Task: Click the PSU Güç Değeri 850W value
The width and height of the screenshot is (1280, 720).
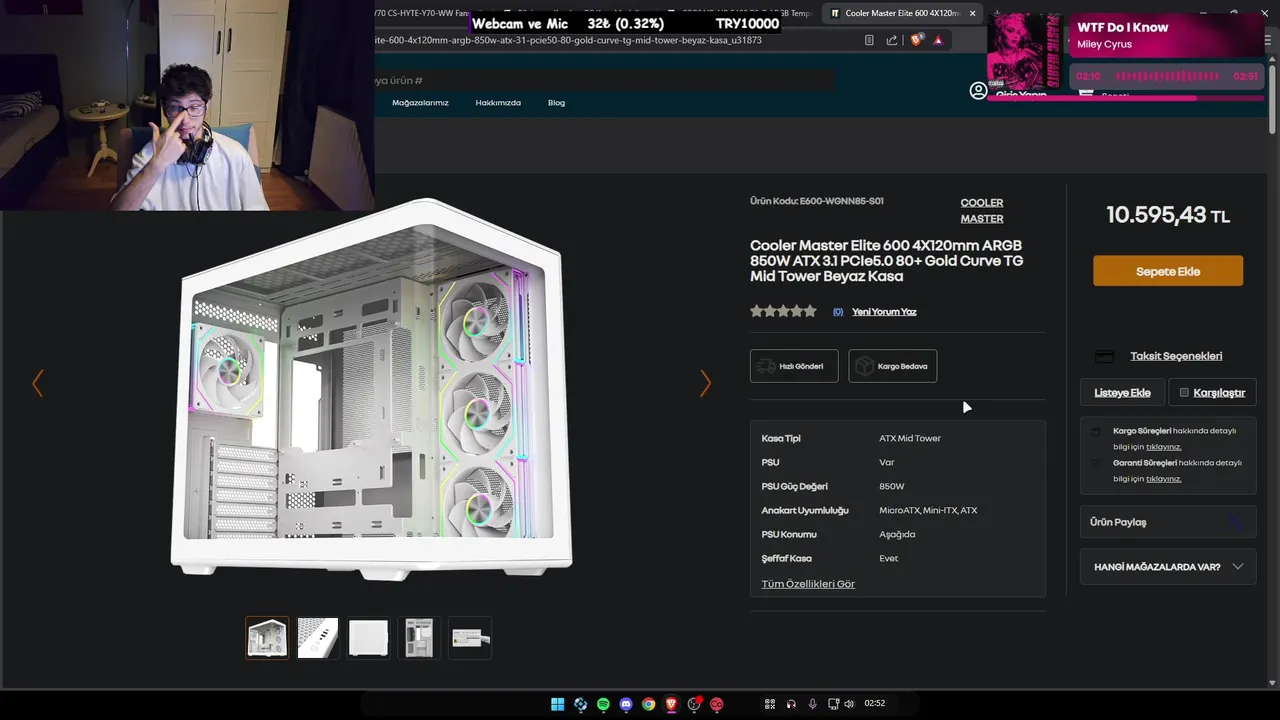Action: click(x=892, y=486)
